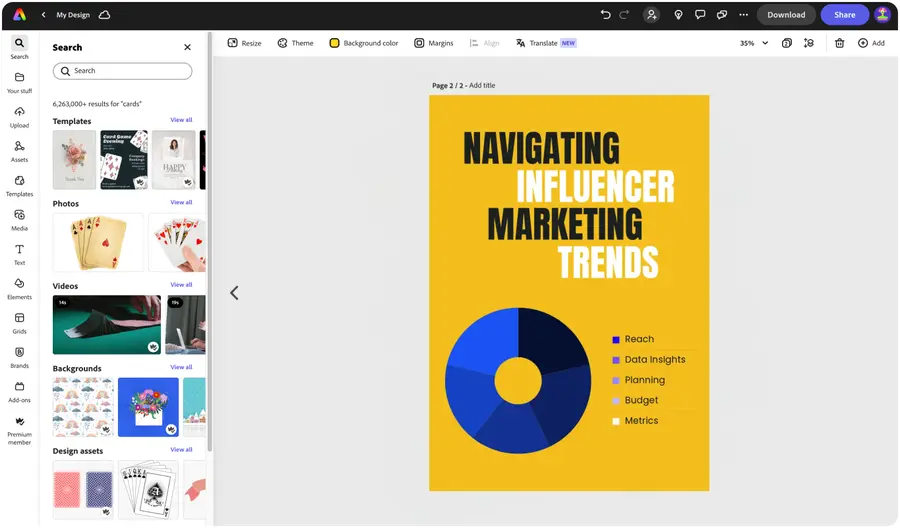Open the Theme options
The image size is (900, 528).
(x=295, y=43)
